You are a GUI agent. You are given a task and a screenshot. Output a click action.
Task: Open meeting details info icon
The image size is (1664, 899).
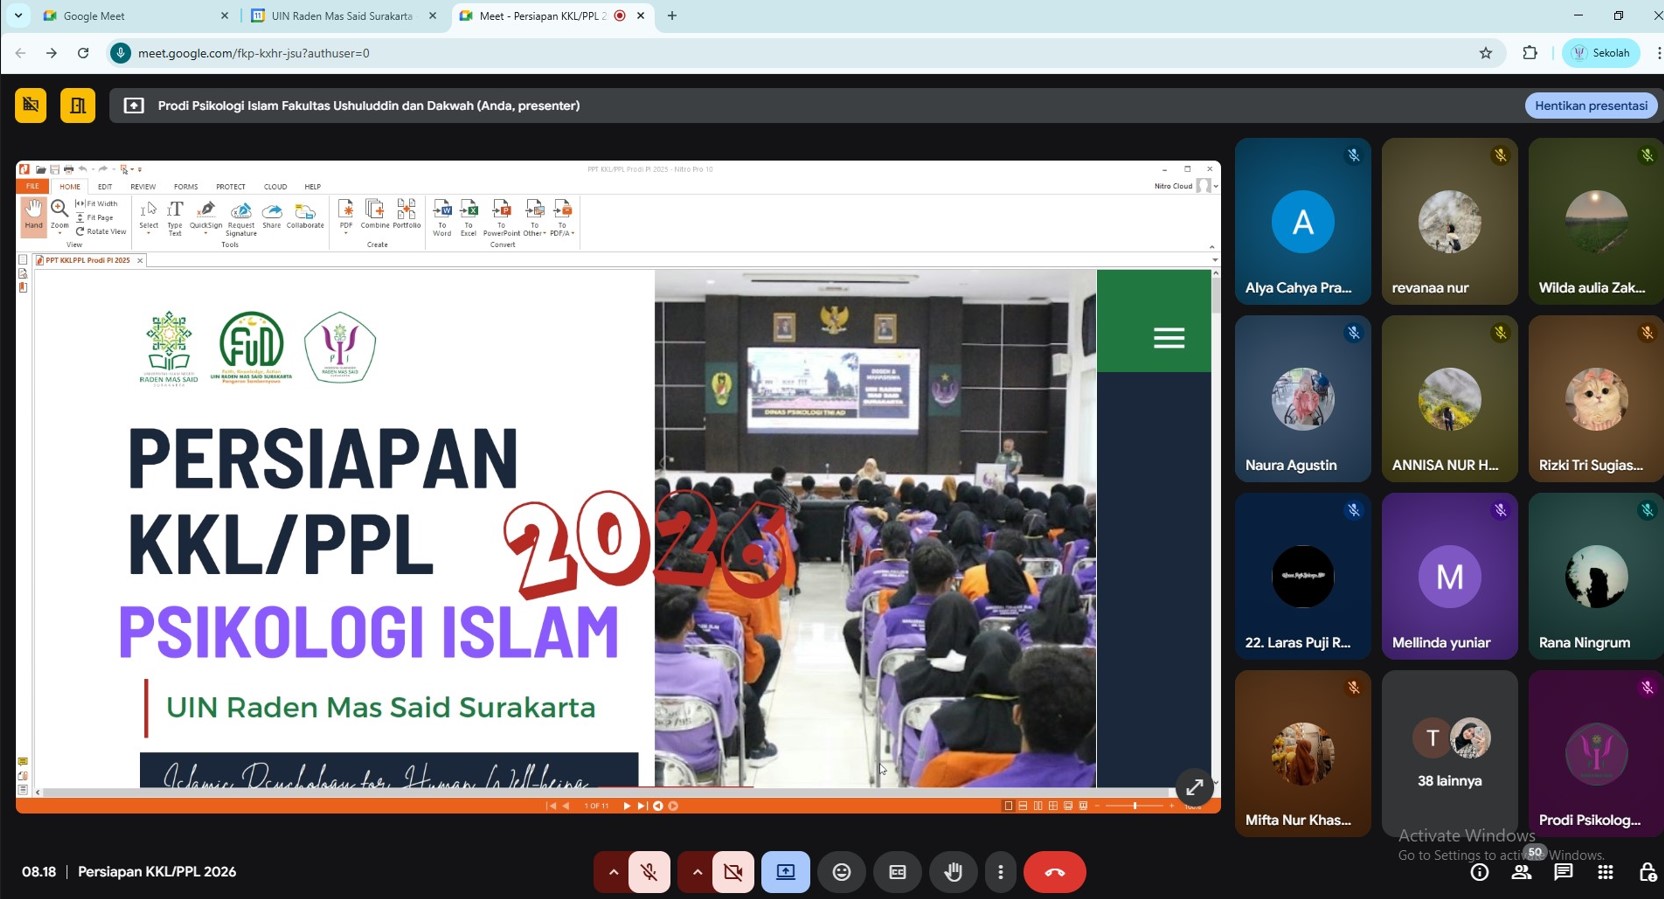[1479, 872]
